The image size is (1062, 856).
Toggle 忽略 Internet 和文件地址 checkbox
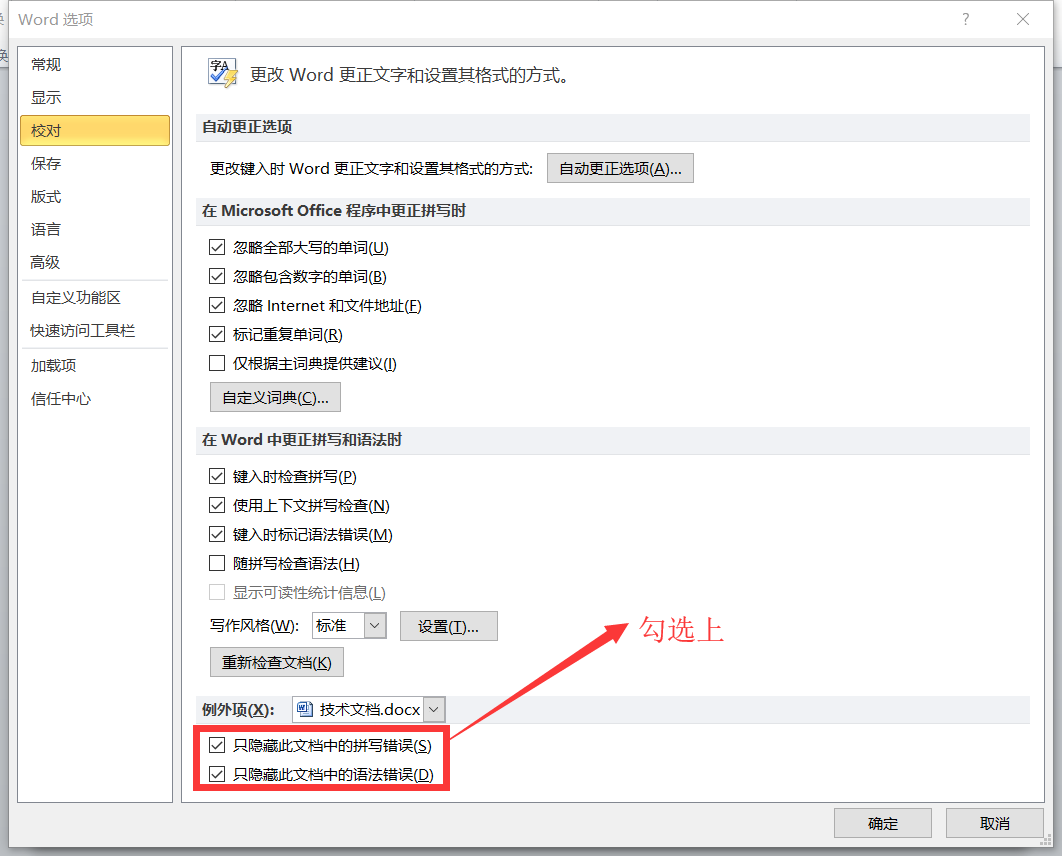(x=217, y=305)
